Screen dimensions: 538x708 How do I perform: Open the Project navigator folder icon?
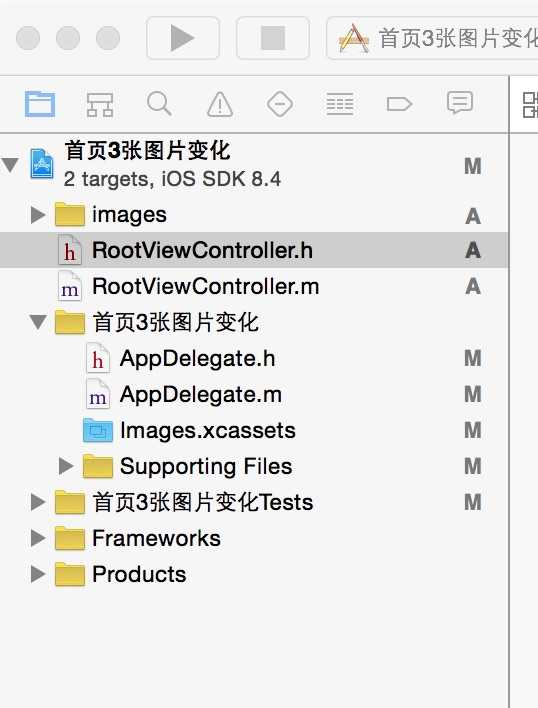tap(40, 104)
